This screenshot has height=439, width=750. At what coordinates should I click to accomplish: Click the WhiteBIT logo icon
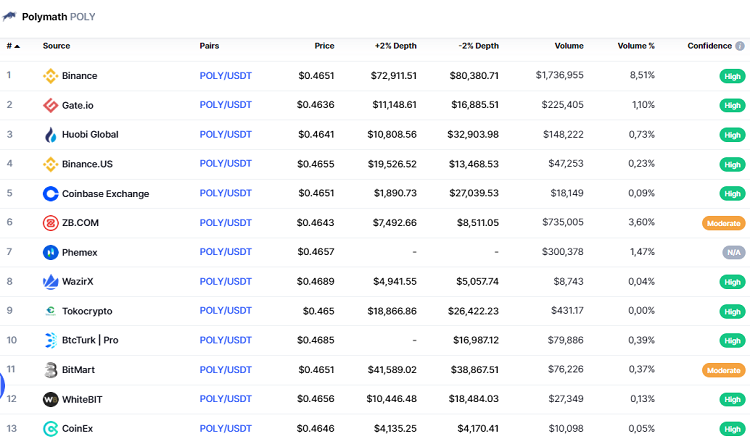51,399
